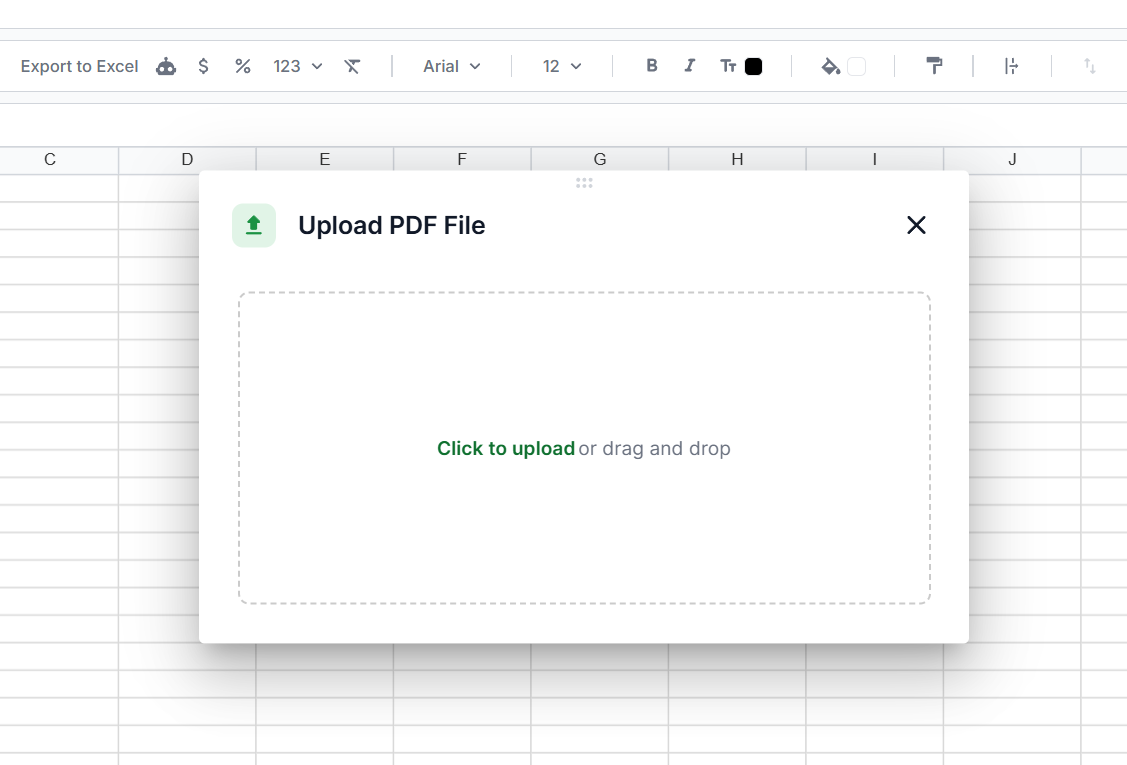Click the sort arrows icon
The width and height of the screenshot is (1127, 765).
pos(1090,66)
